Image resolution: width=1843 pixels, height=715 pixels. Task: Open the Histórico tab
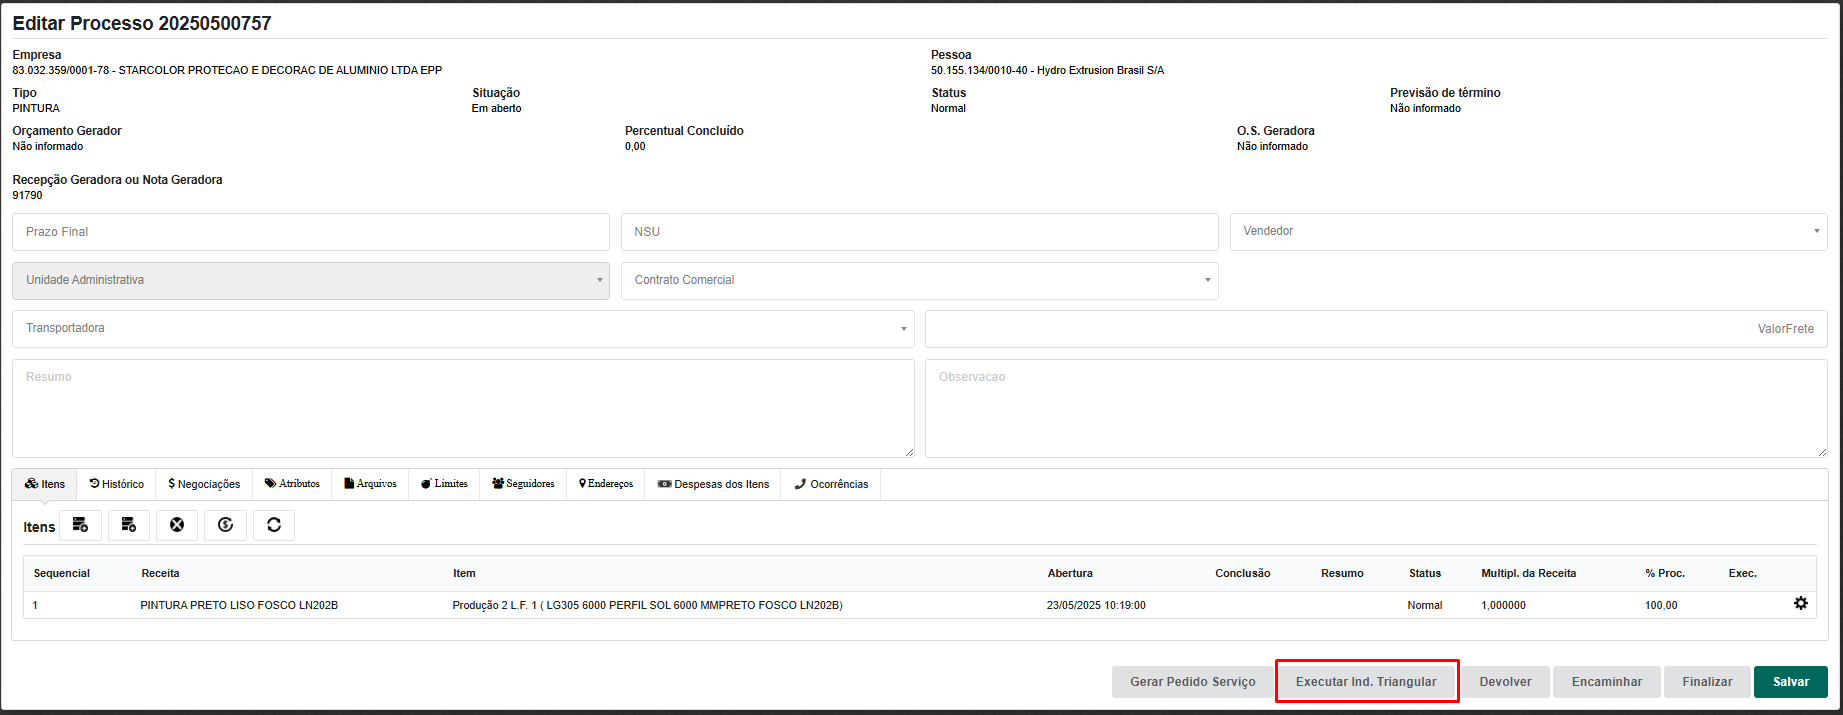click(117, 484)
